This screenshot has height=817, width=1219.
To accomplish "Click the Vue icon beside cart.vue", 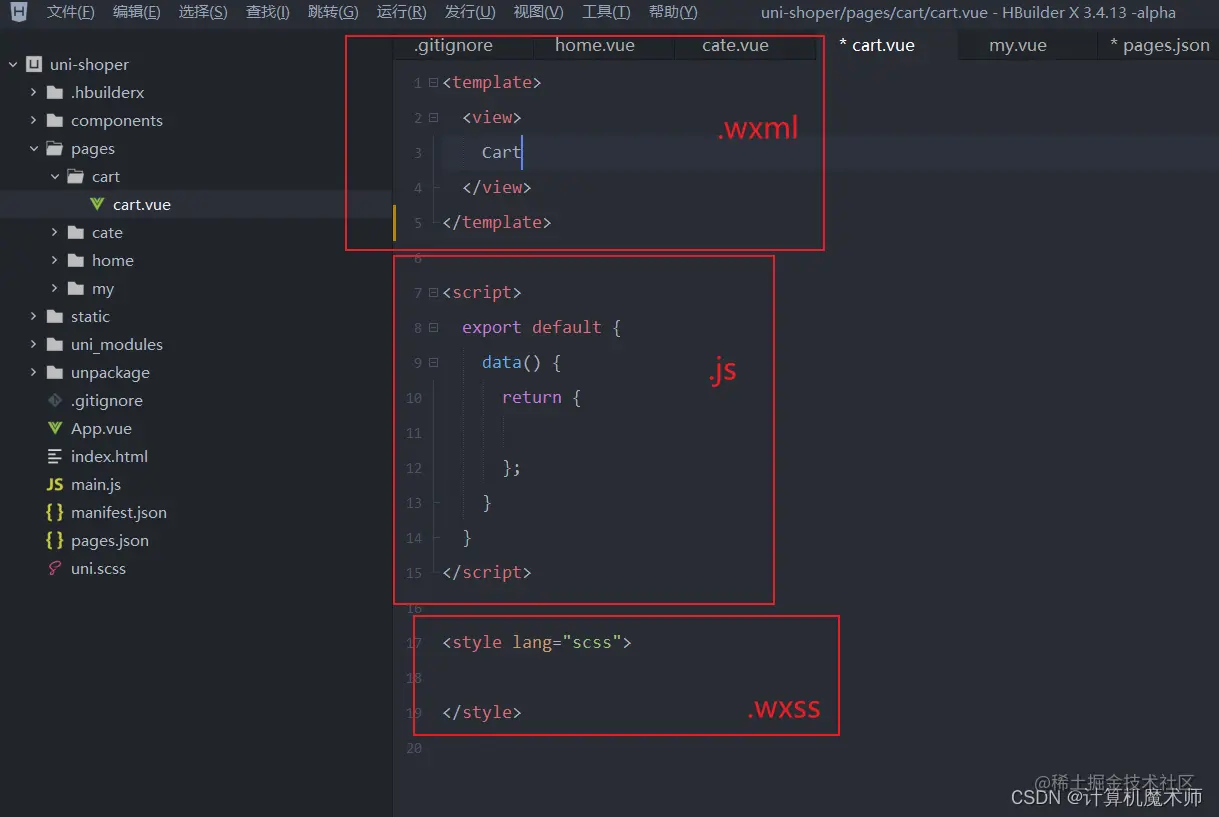I will tap(97, 205).
